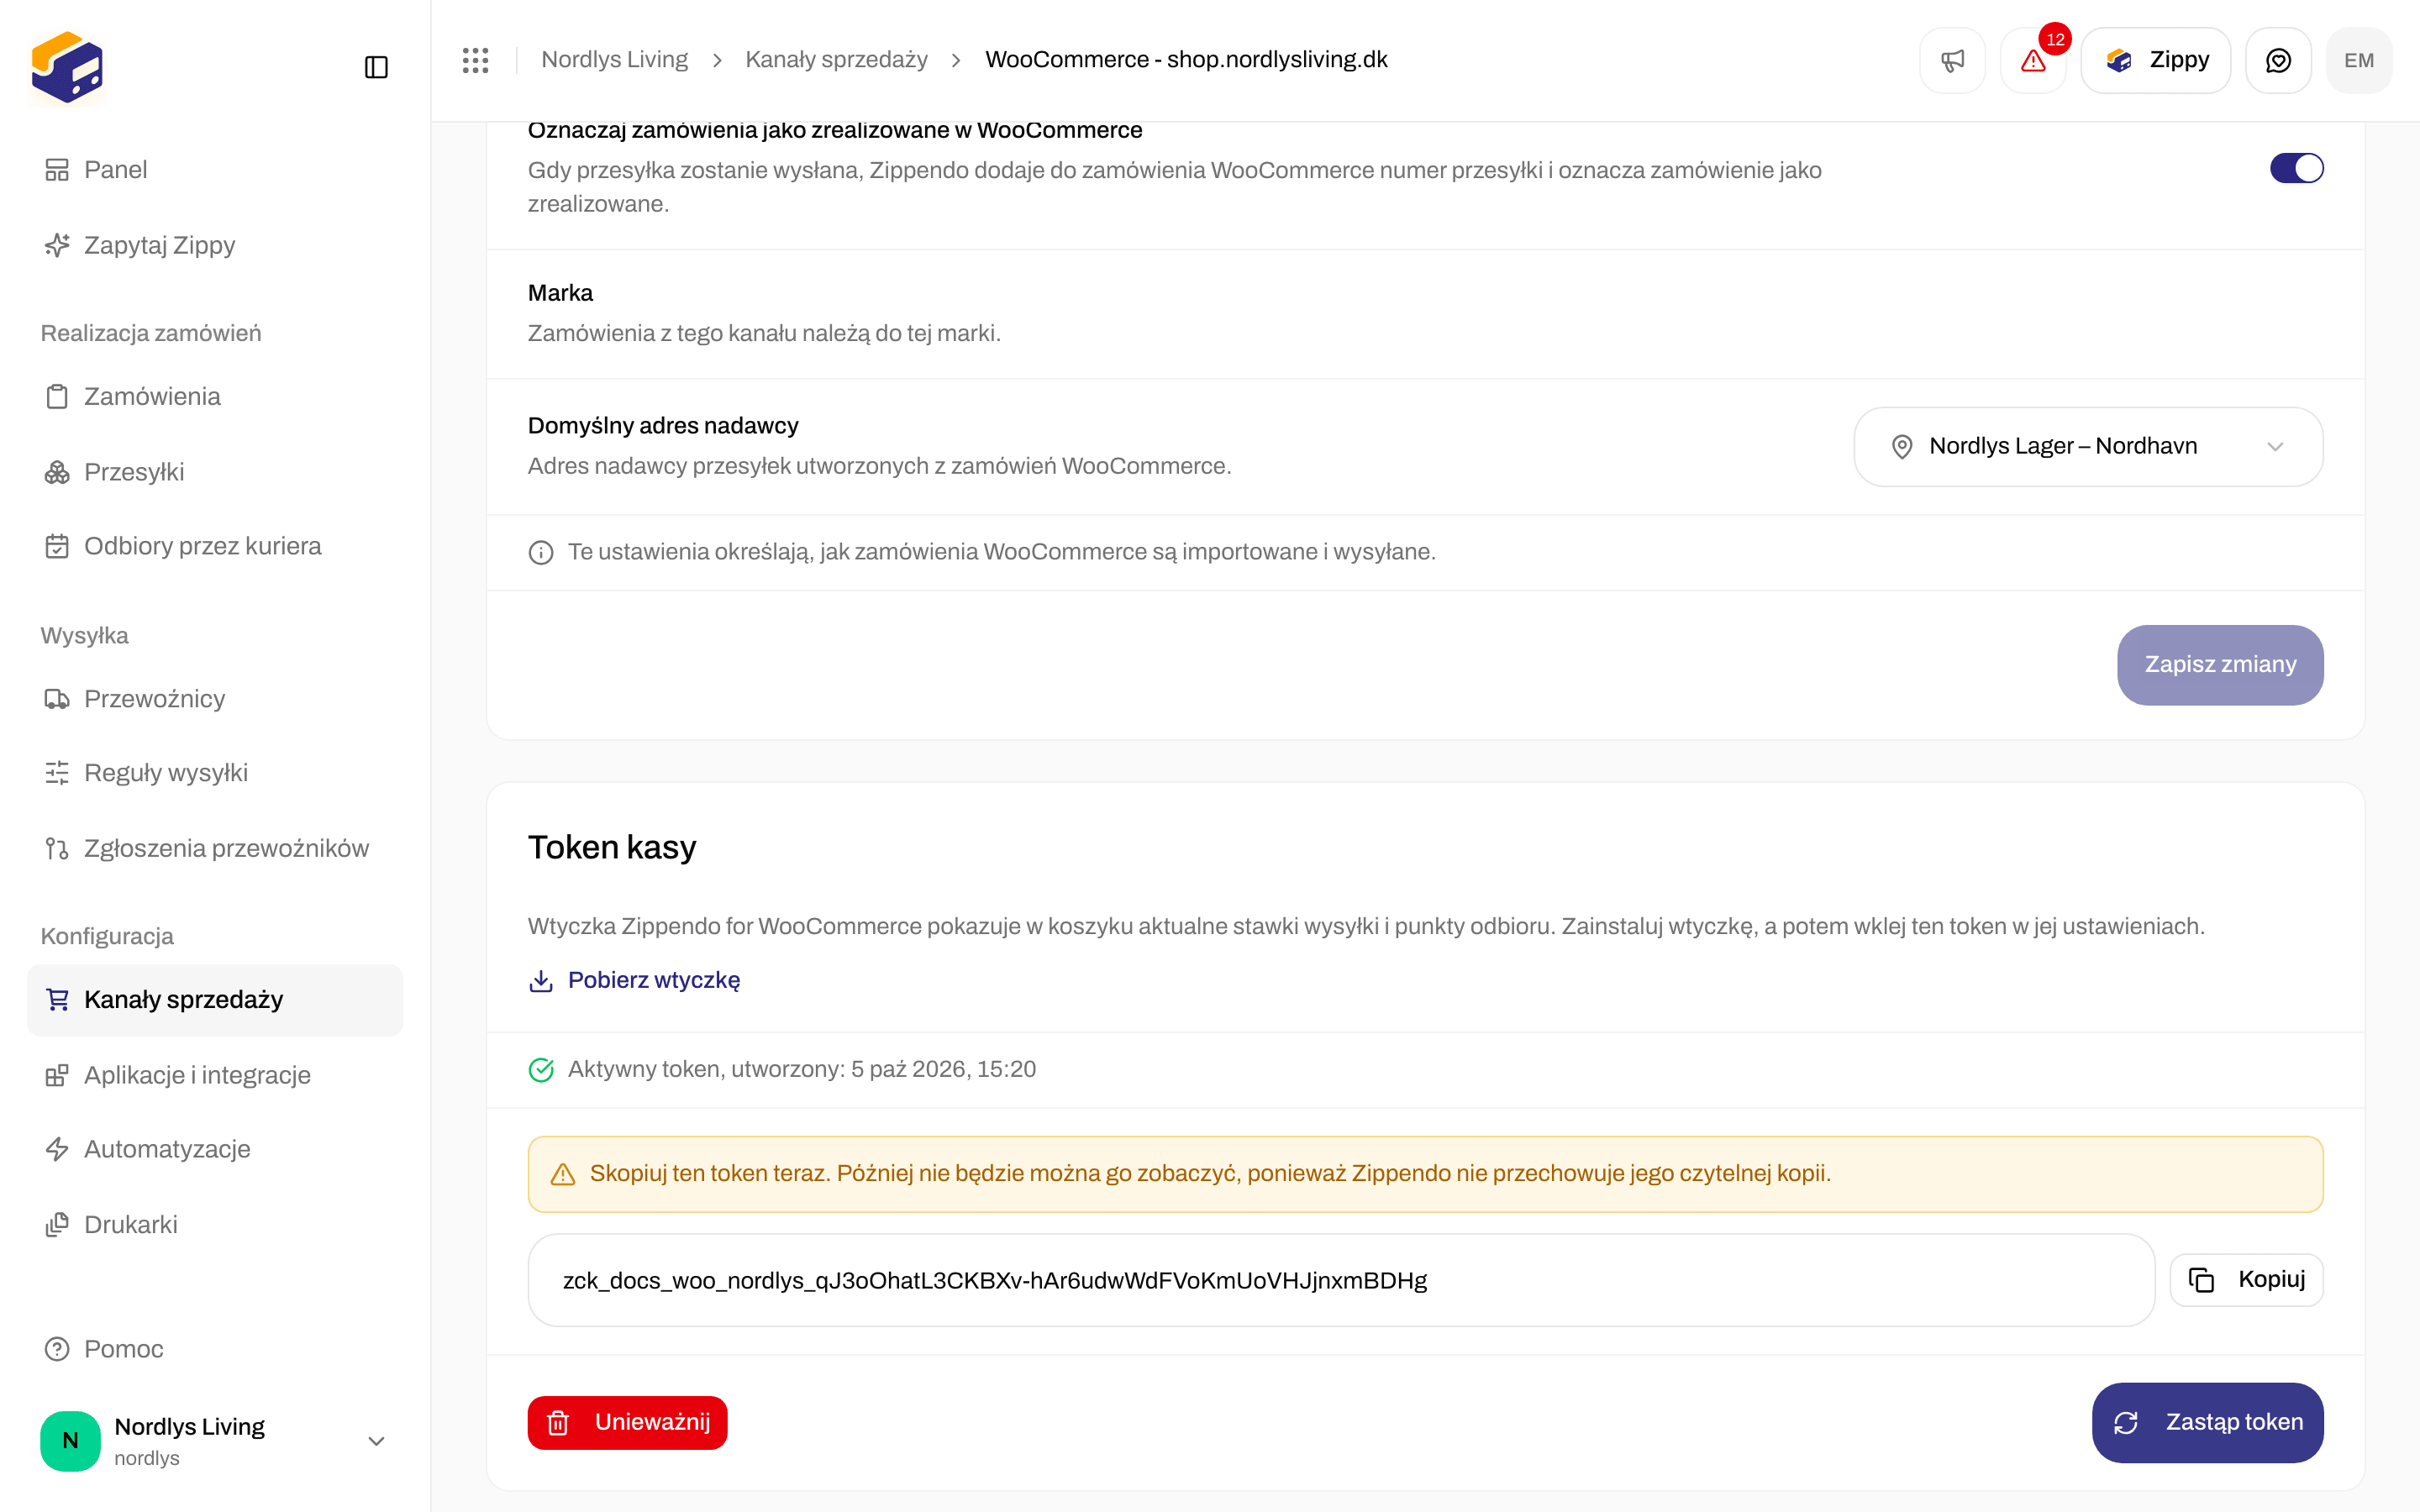Click the "Token kasy" heading

coord(612,847)
